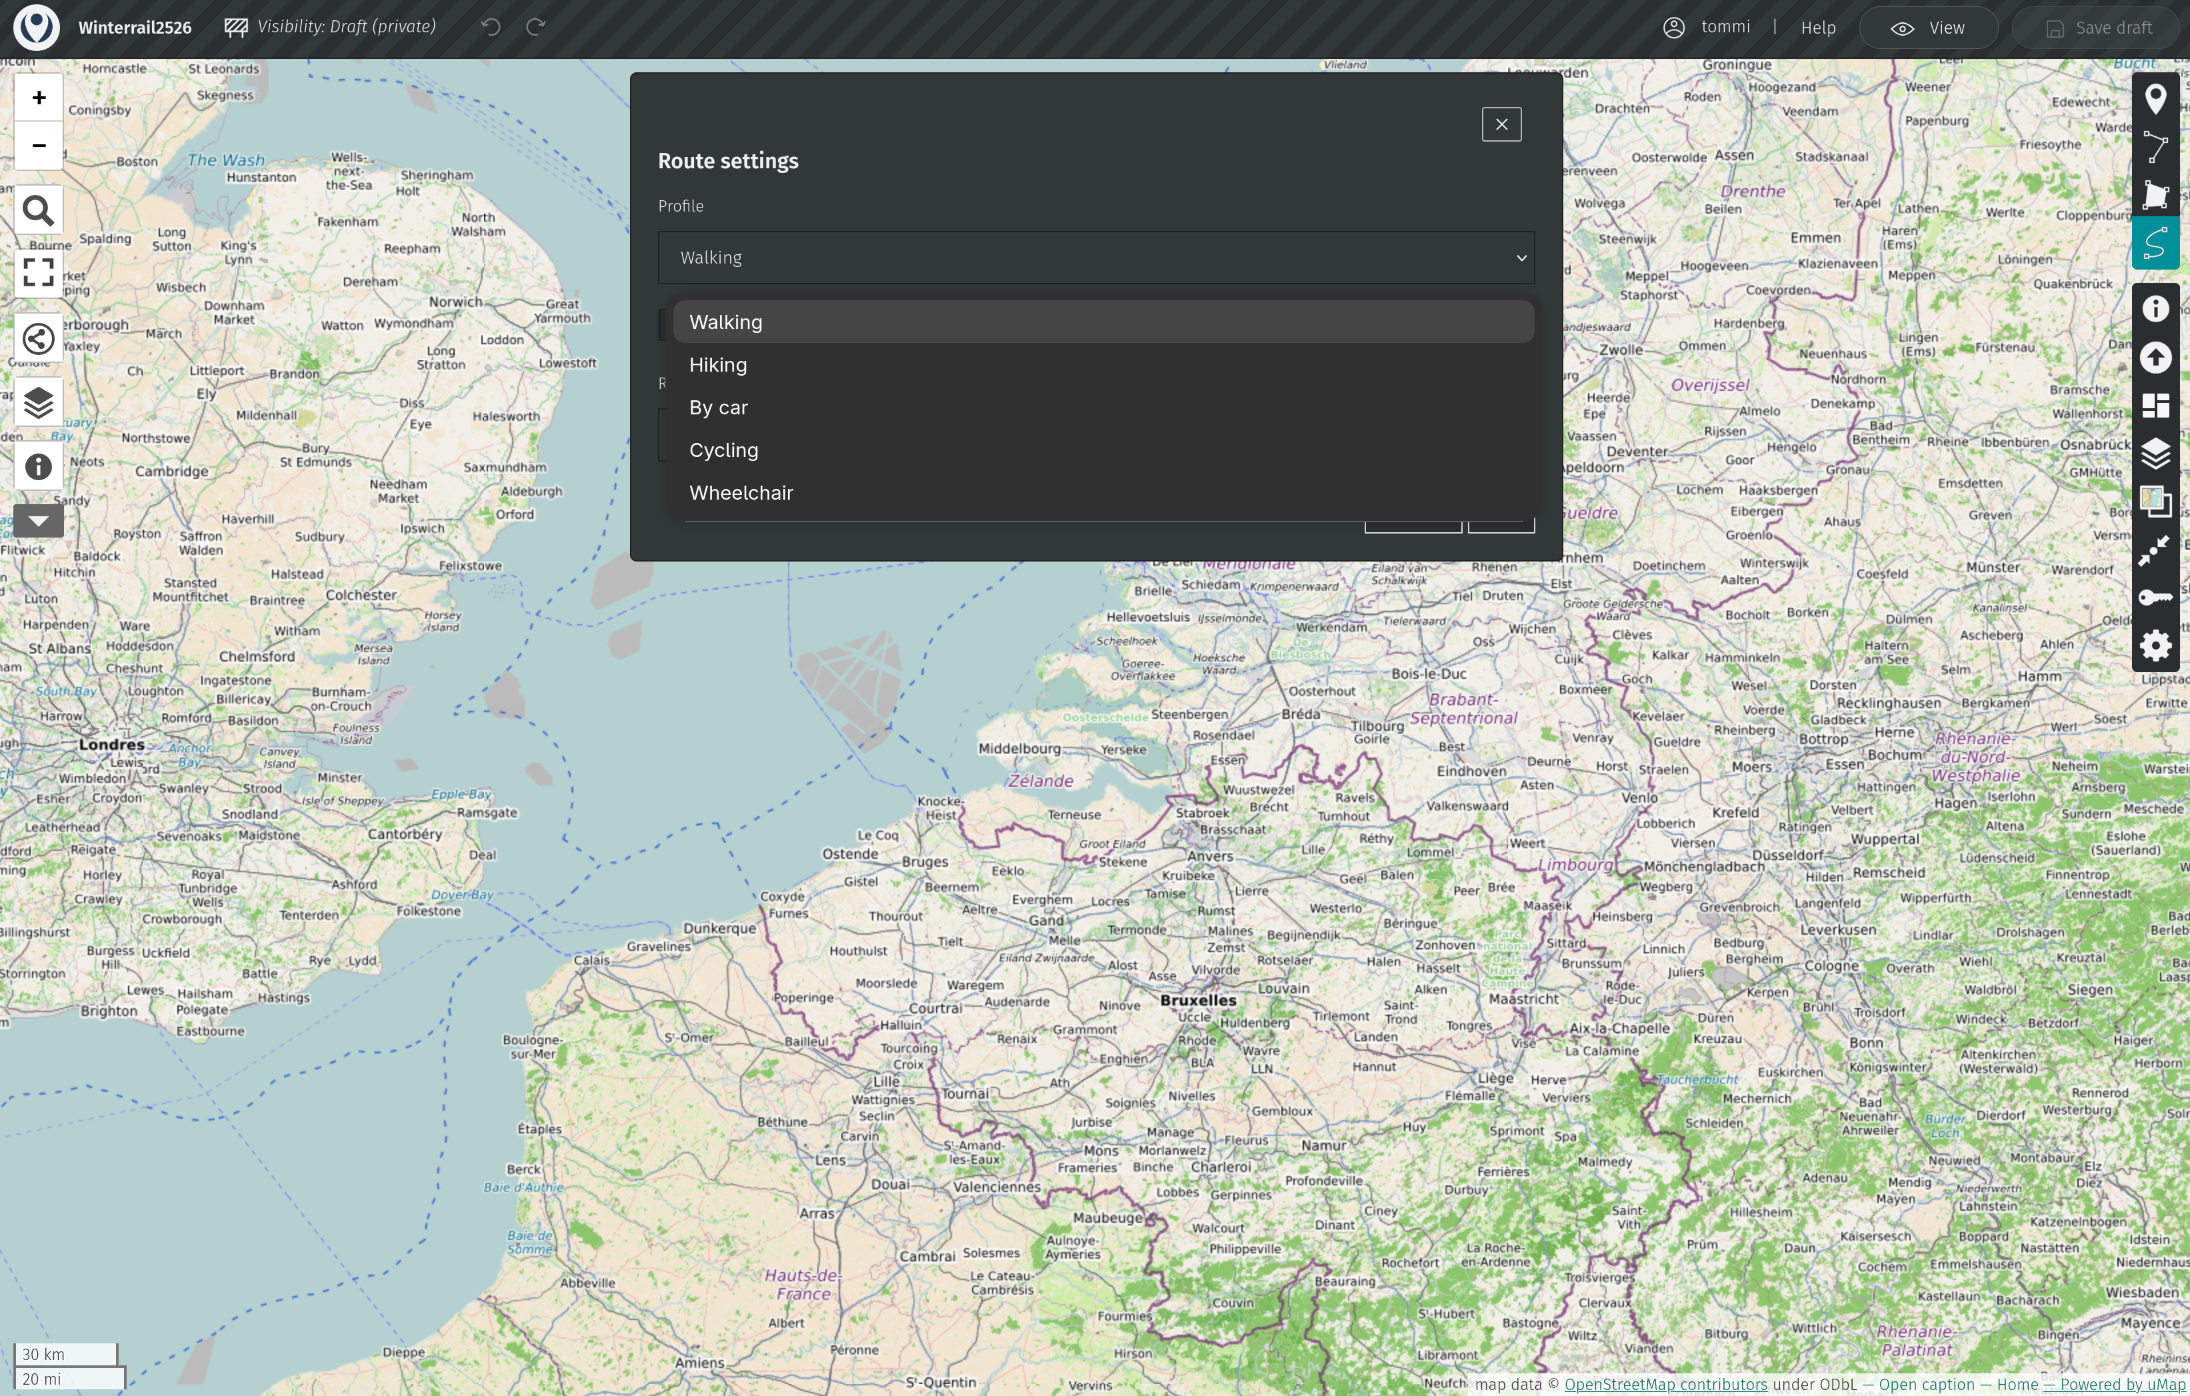Screen dimensions: 2190x1396
Task: Expand the Profile dropdown
Action: click(1095, 258)
